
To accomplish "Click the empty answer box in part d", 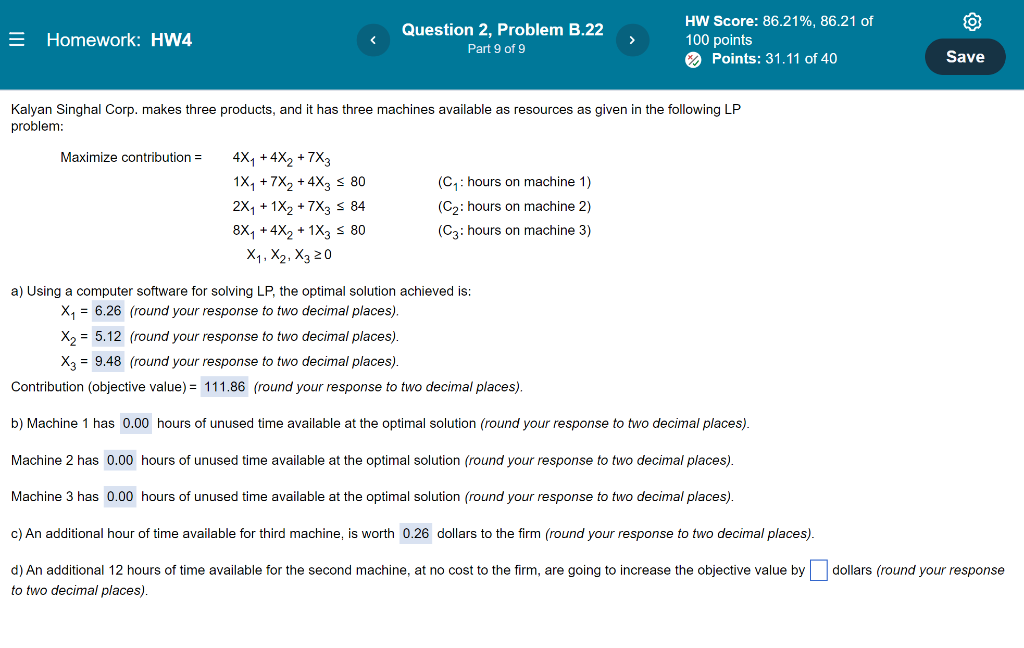I will [818, 569].
